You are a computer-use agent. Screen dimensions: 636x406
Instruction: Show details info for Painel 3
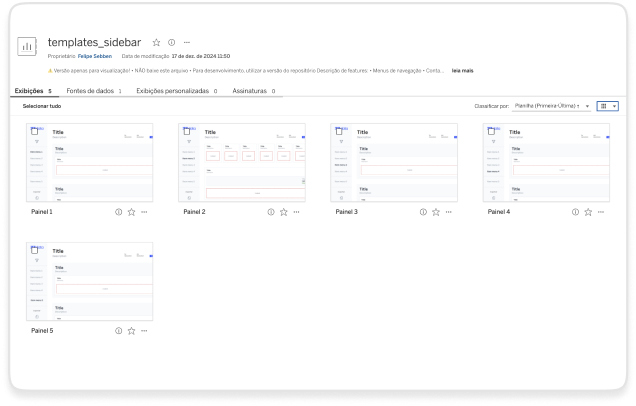(x=423, y=212)
